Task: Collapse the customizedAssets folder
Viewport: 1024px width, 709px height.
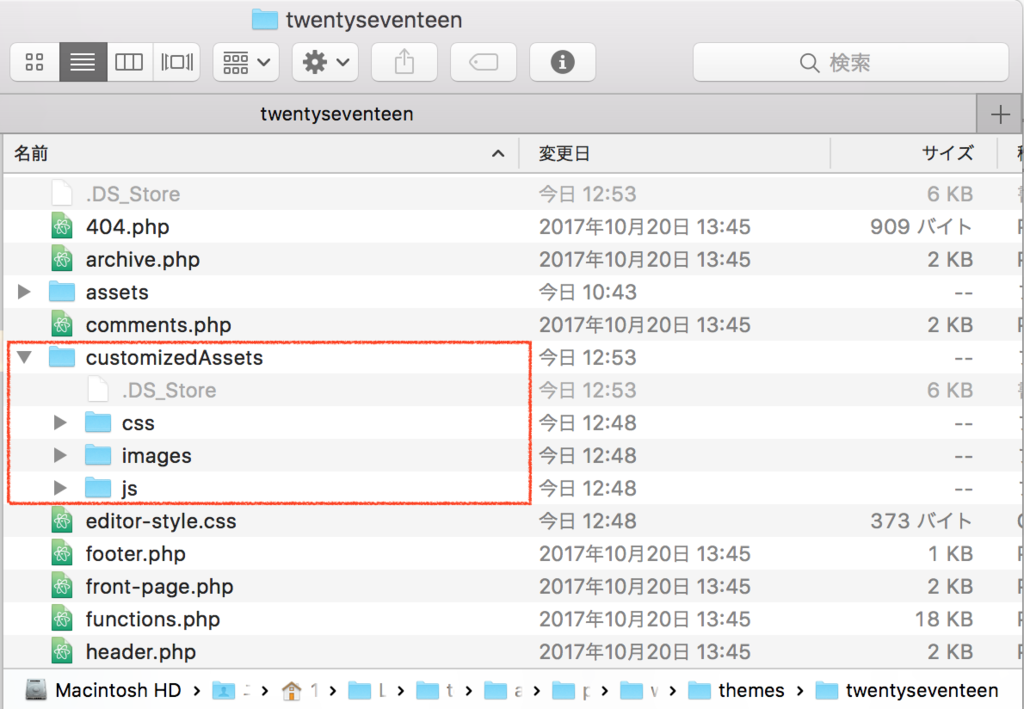Action: point(24,357)
